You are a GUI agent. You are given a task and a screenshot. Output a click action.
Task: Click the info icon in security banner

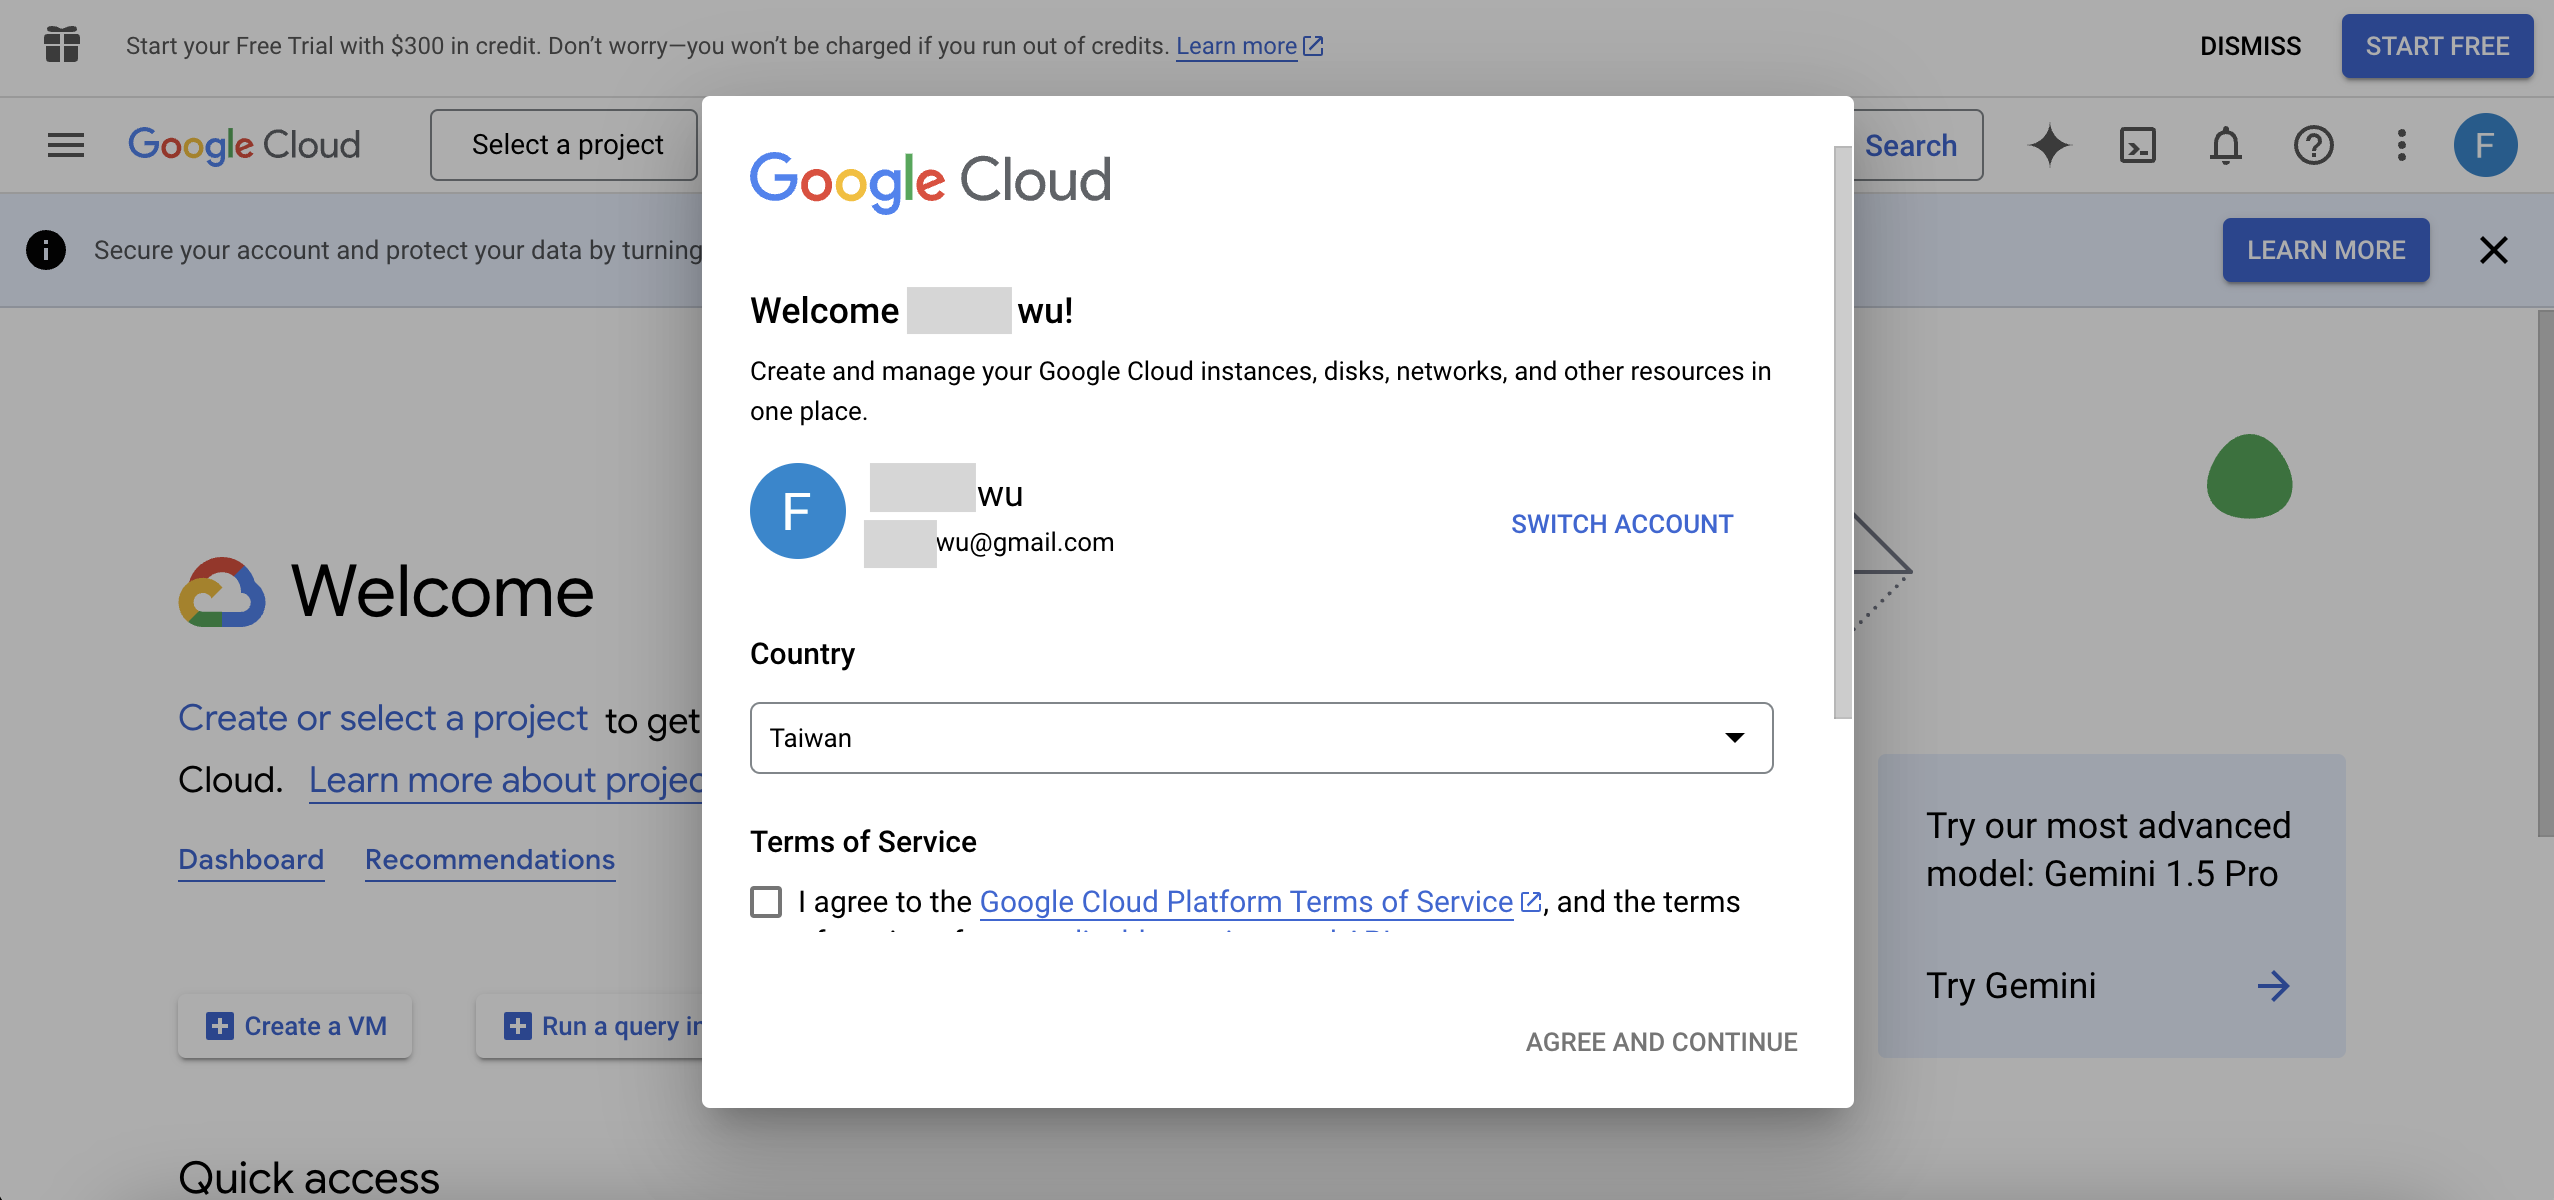pyautogui.click(x=46, y=250)
